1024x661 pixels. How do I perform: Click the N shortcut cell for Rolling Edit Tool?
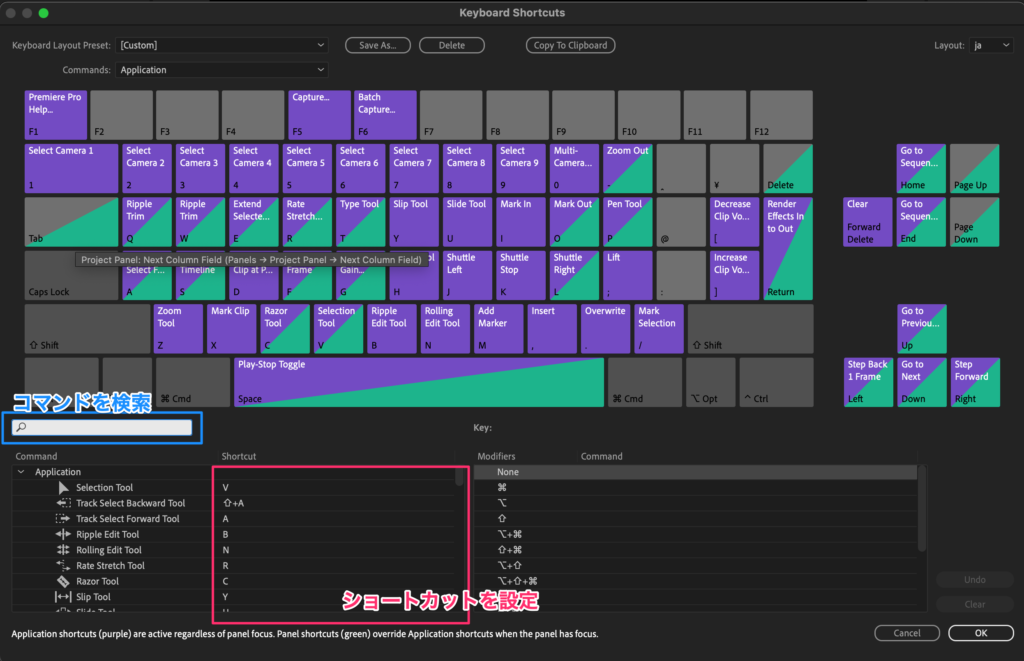(334, 550)
